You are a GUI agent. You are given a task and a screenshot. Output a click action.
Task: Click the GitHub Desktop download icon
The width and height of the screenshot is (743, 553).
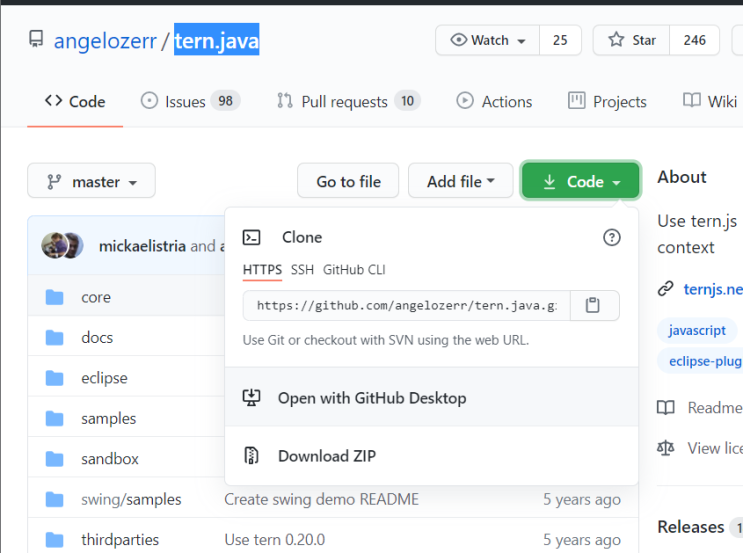point(251,398)
